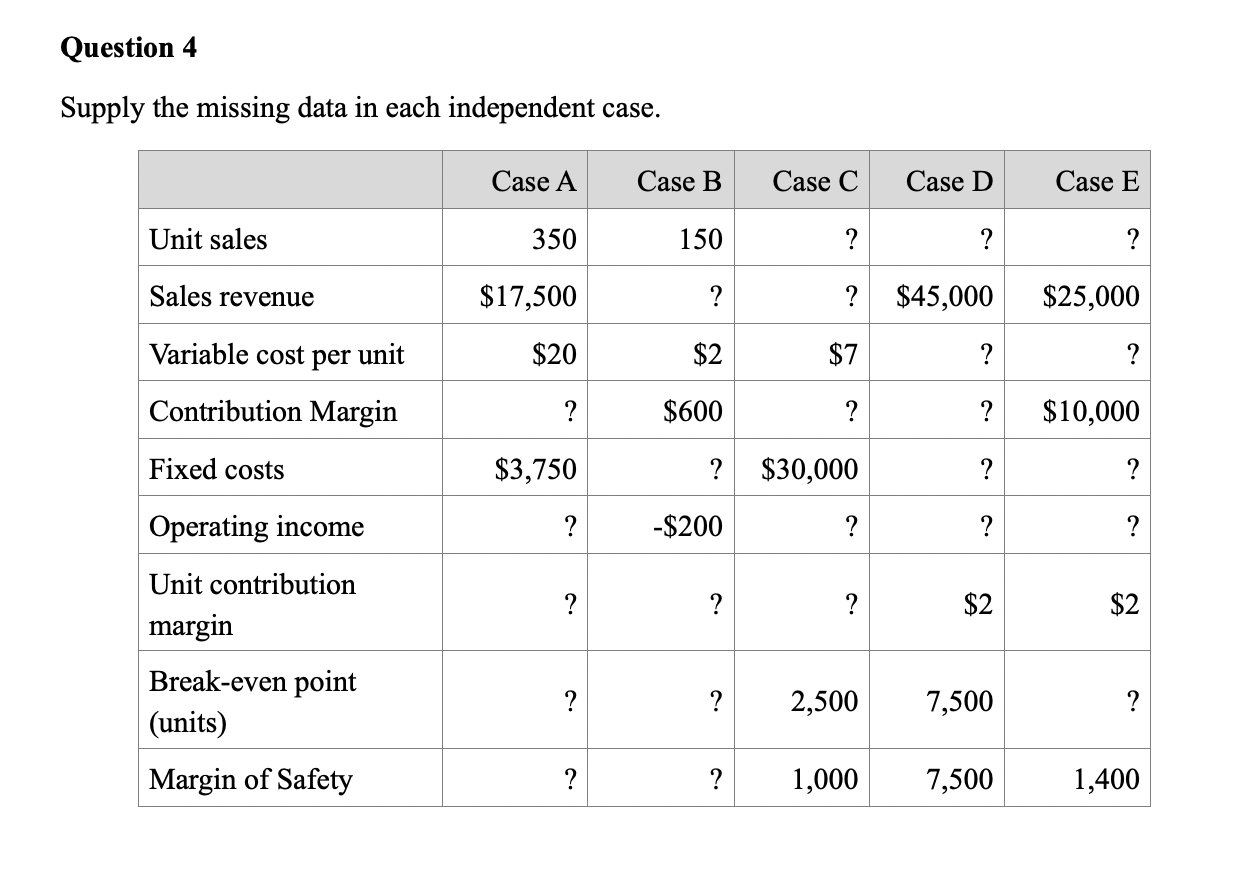
Task: Click the Case D unit contribution margin $2
Action: (979, 605)
